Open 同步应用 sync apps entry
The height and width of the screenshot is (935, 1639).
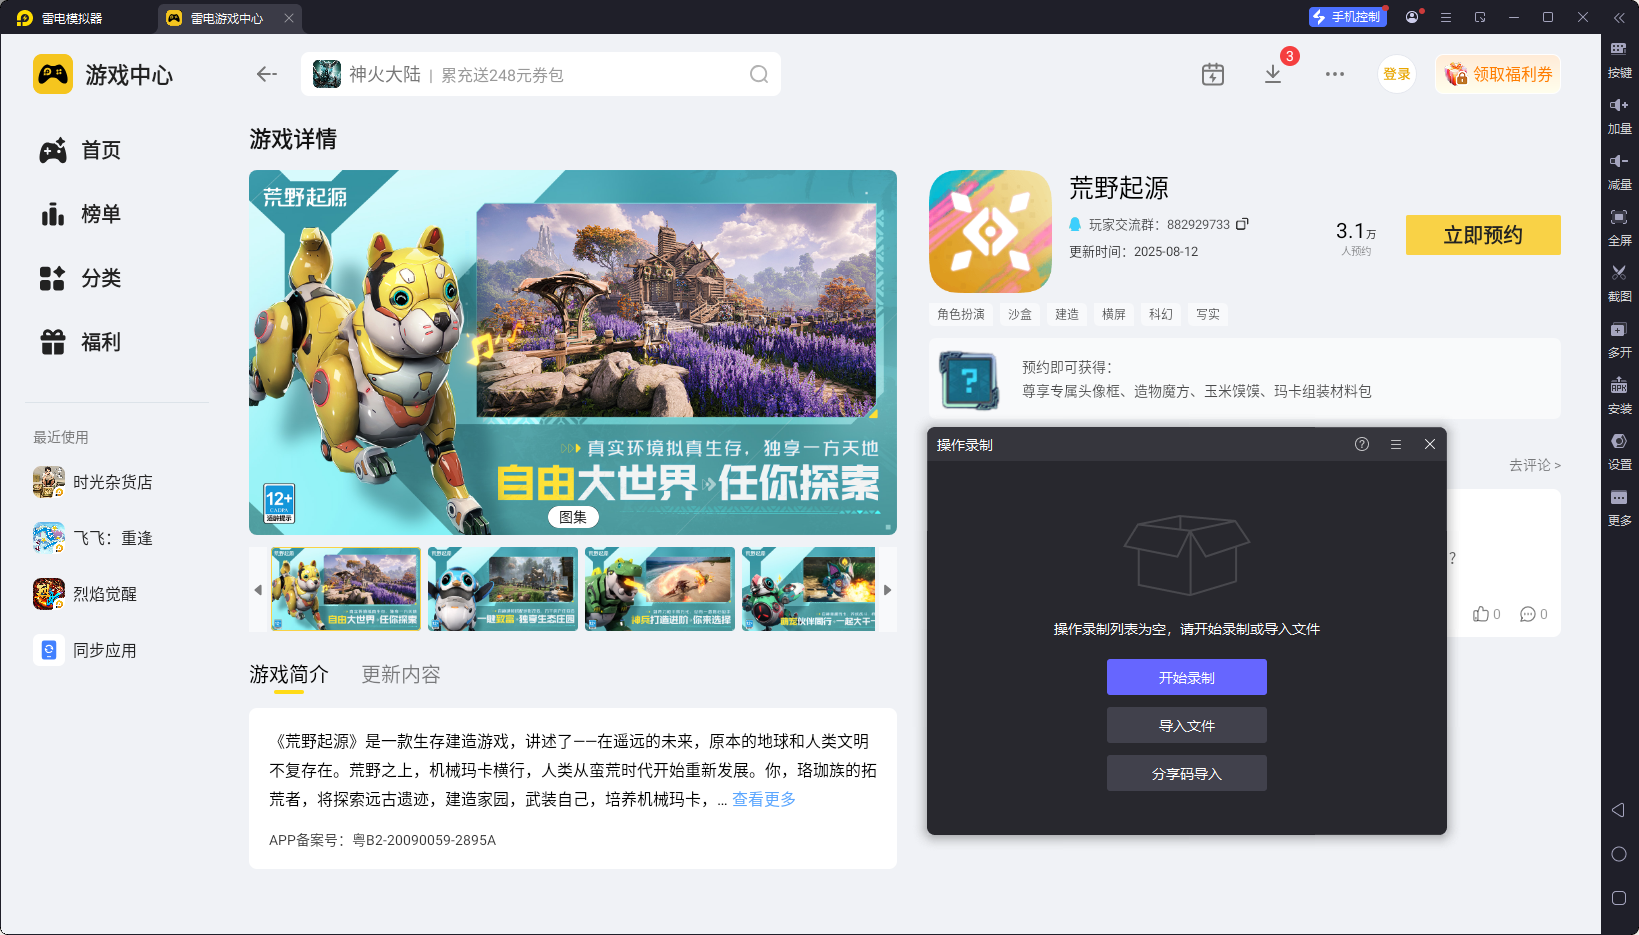(85, 650)
